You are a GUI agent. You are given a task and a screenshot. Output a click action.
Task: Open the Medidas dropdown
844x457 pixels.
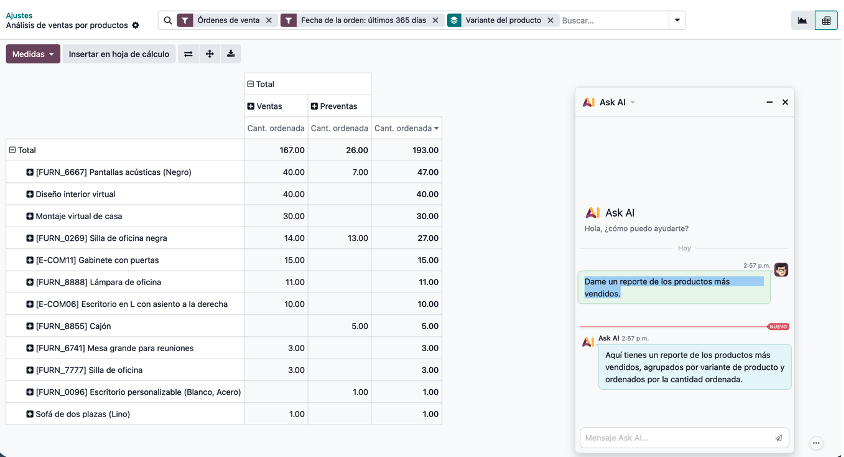point(33,54)
